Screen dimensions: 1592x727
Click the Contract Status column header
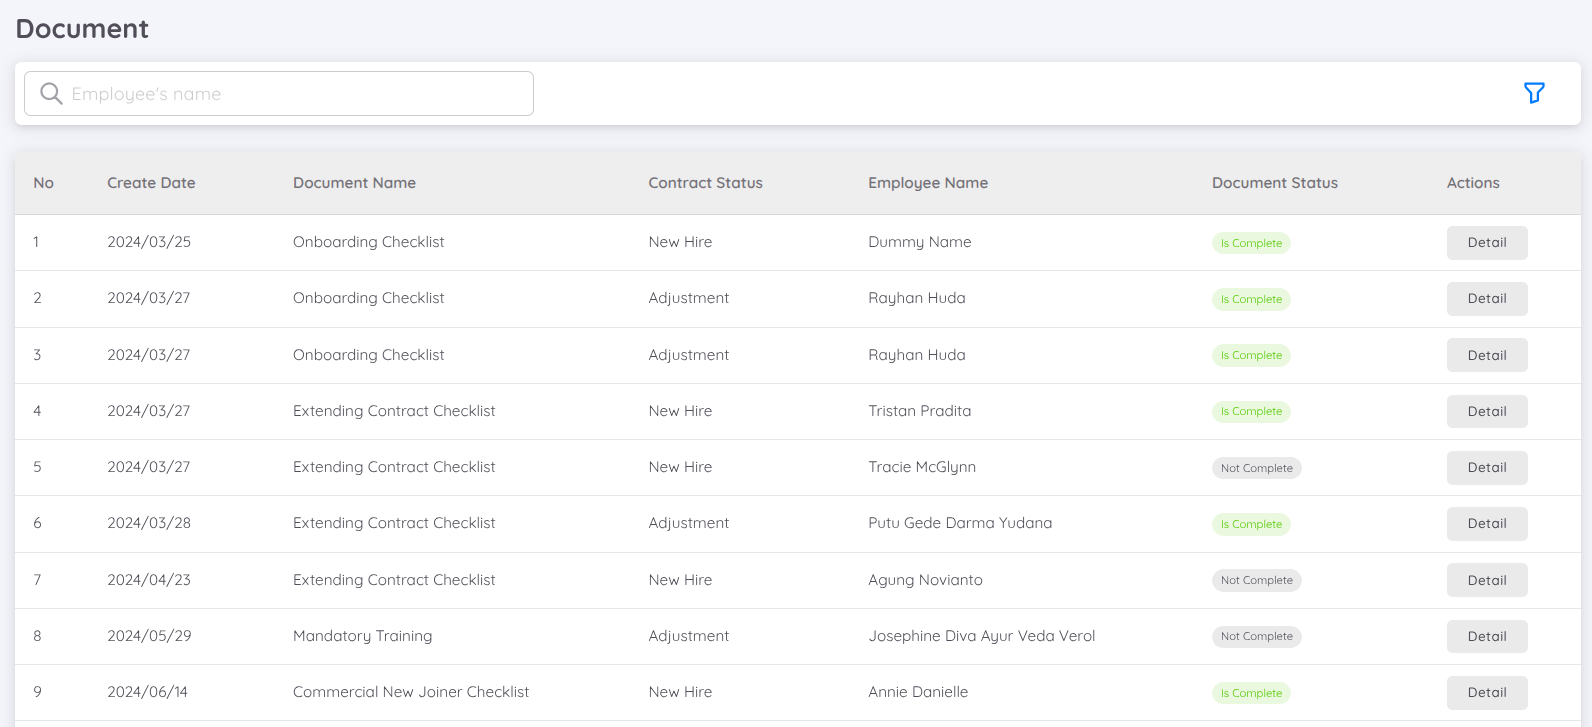tap(705, 183)
